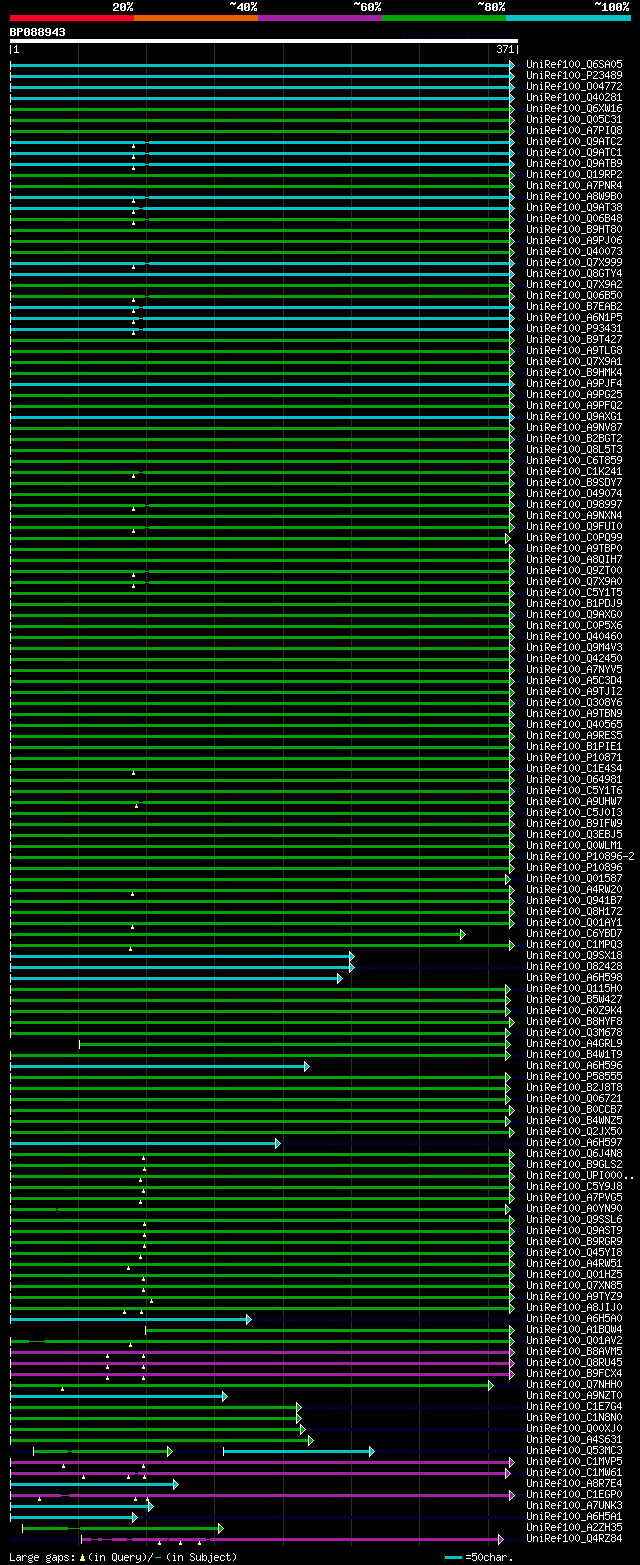Screen dimensions: 640x1565
Task: Select the label UniRef100_B9HT80
Action: (573, 229)
